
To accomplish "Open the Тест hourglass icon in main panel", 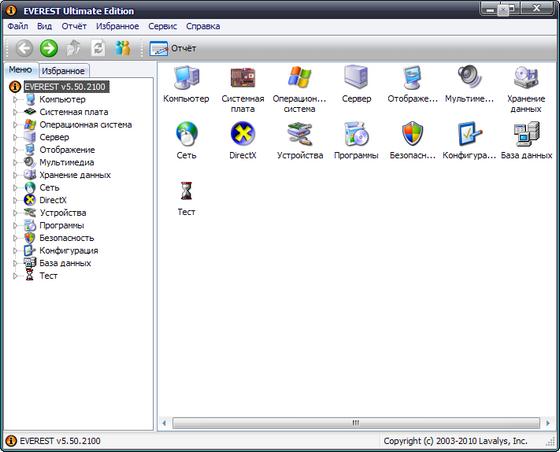I will 186,190.
